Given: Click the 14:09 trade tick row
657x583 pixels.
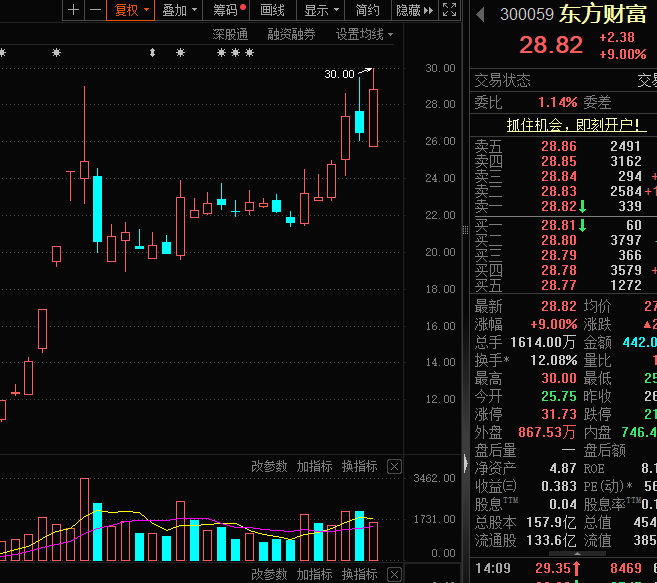Looking at the screenshot, I should pyautogui.click(x=566, y=568).
